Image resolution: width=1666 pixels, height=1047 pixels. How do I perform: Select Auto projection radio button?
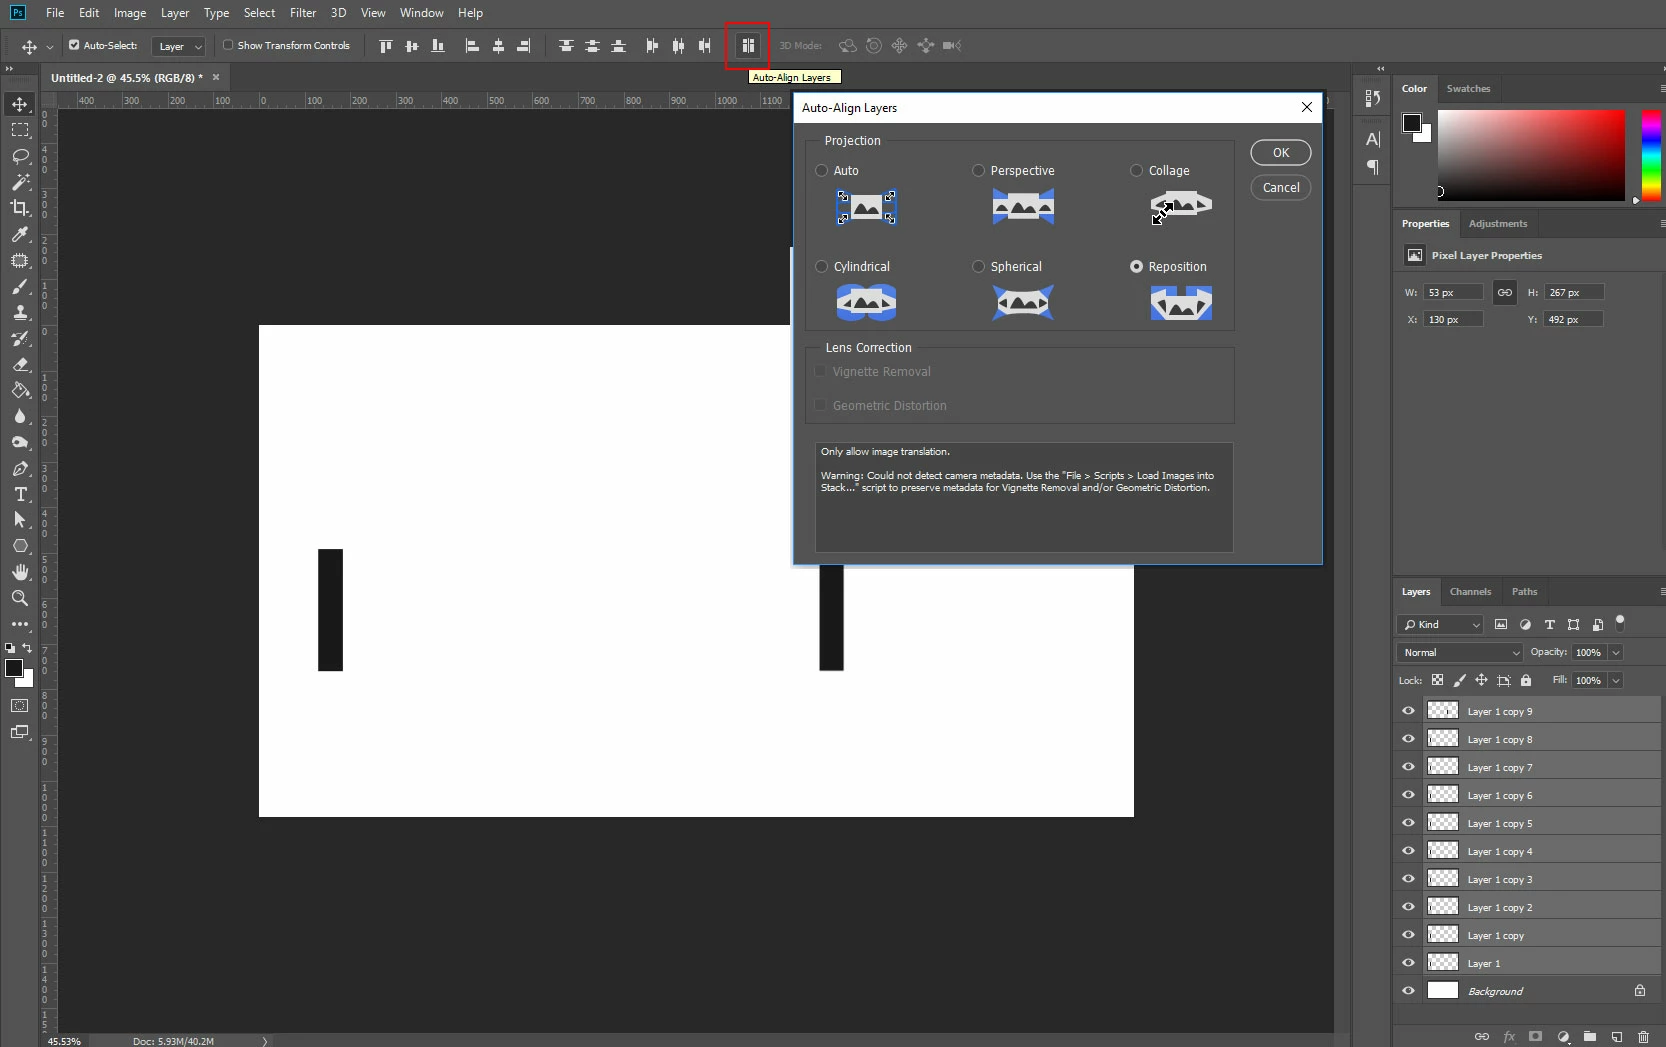coord(822,171)
